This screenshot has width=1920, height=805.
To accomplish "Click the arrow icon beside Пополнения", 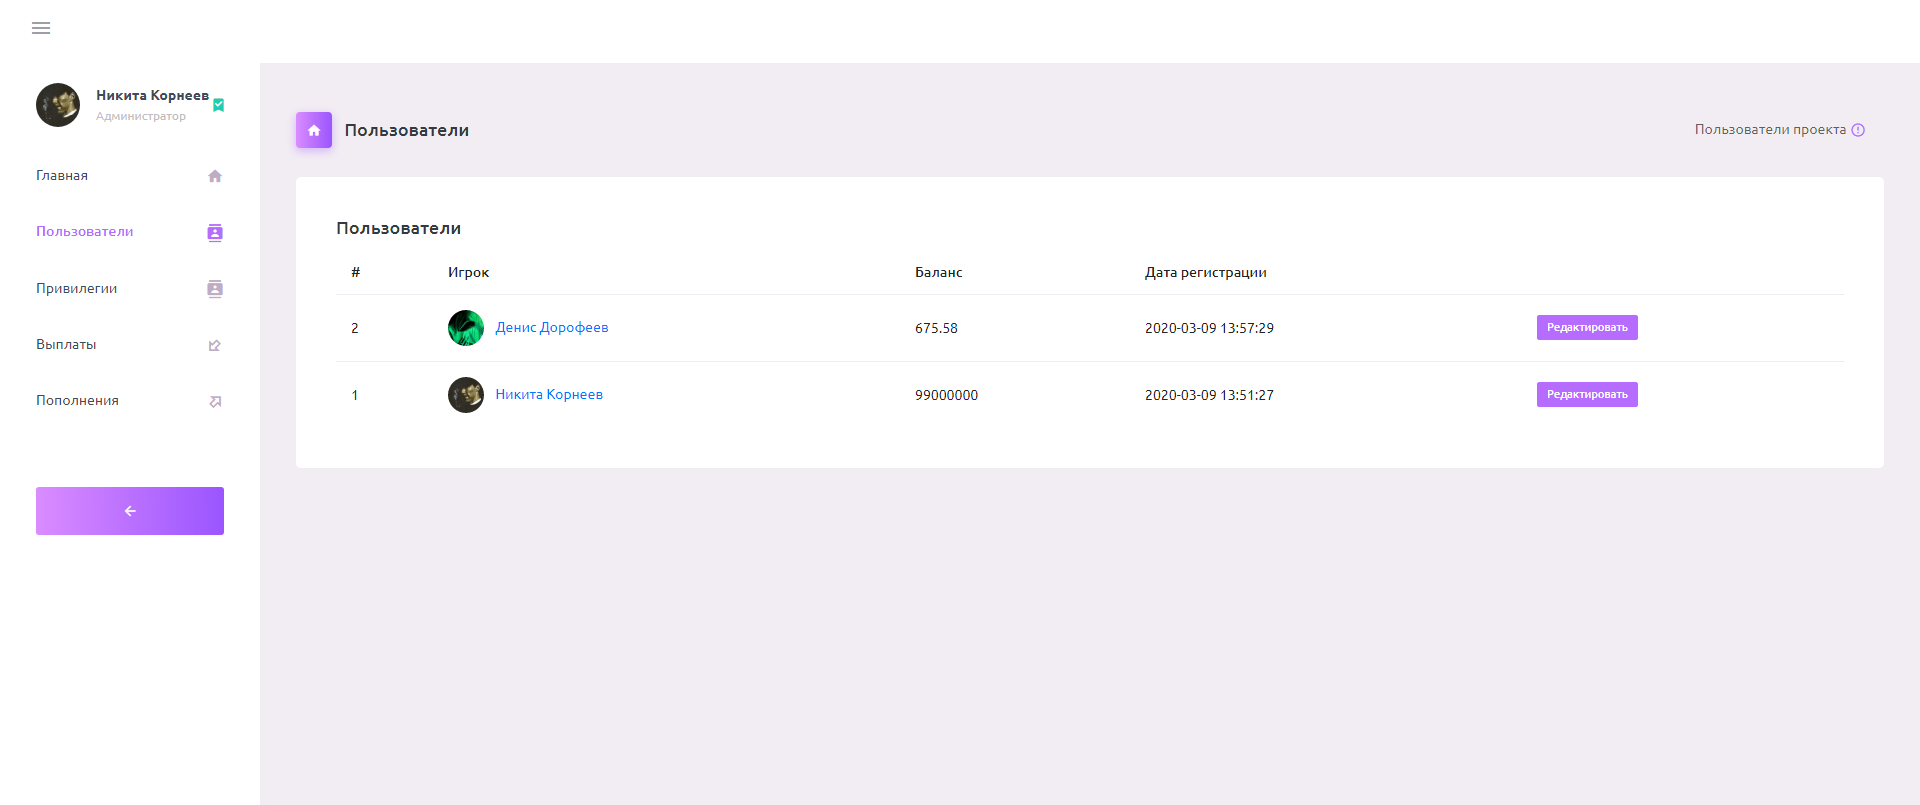I will click(x=215, y=401).
